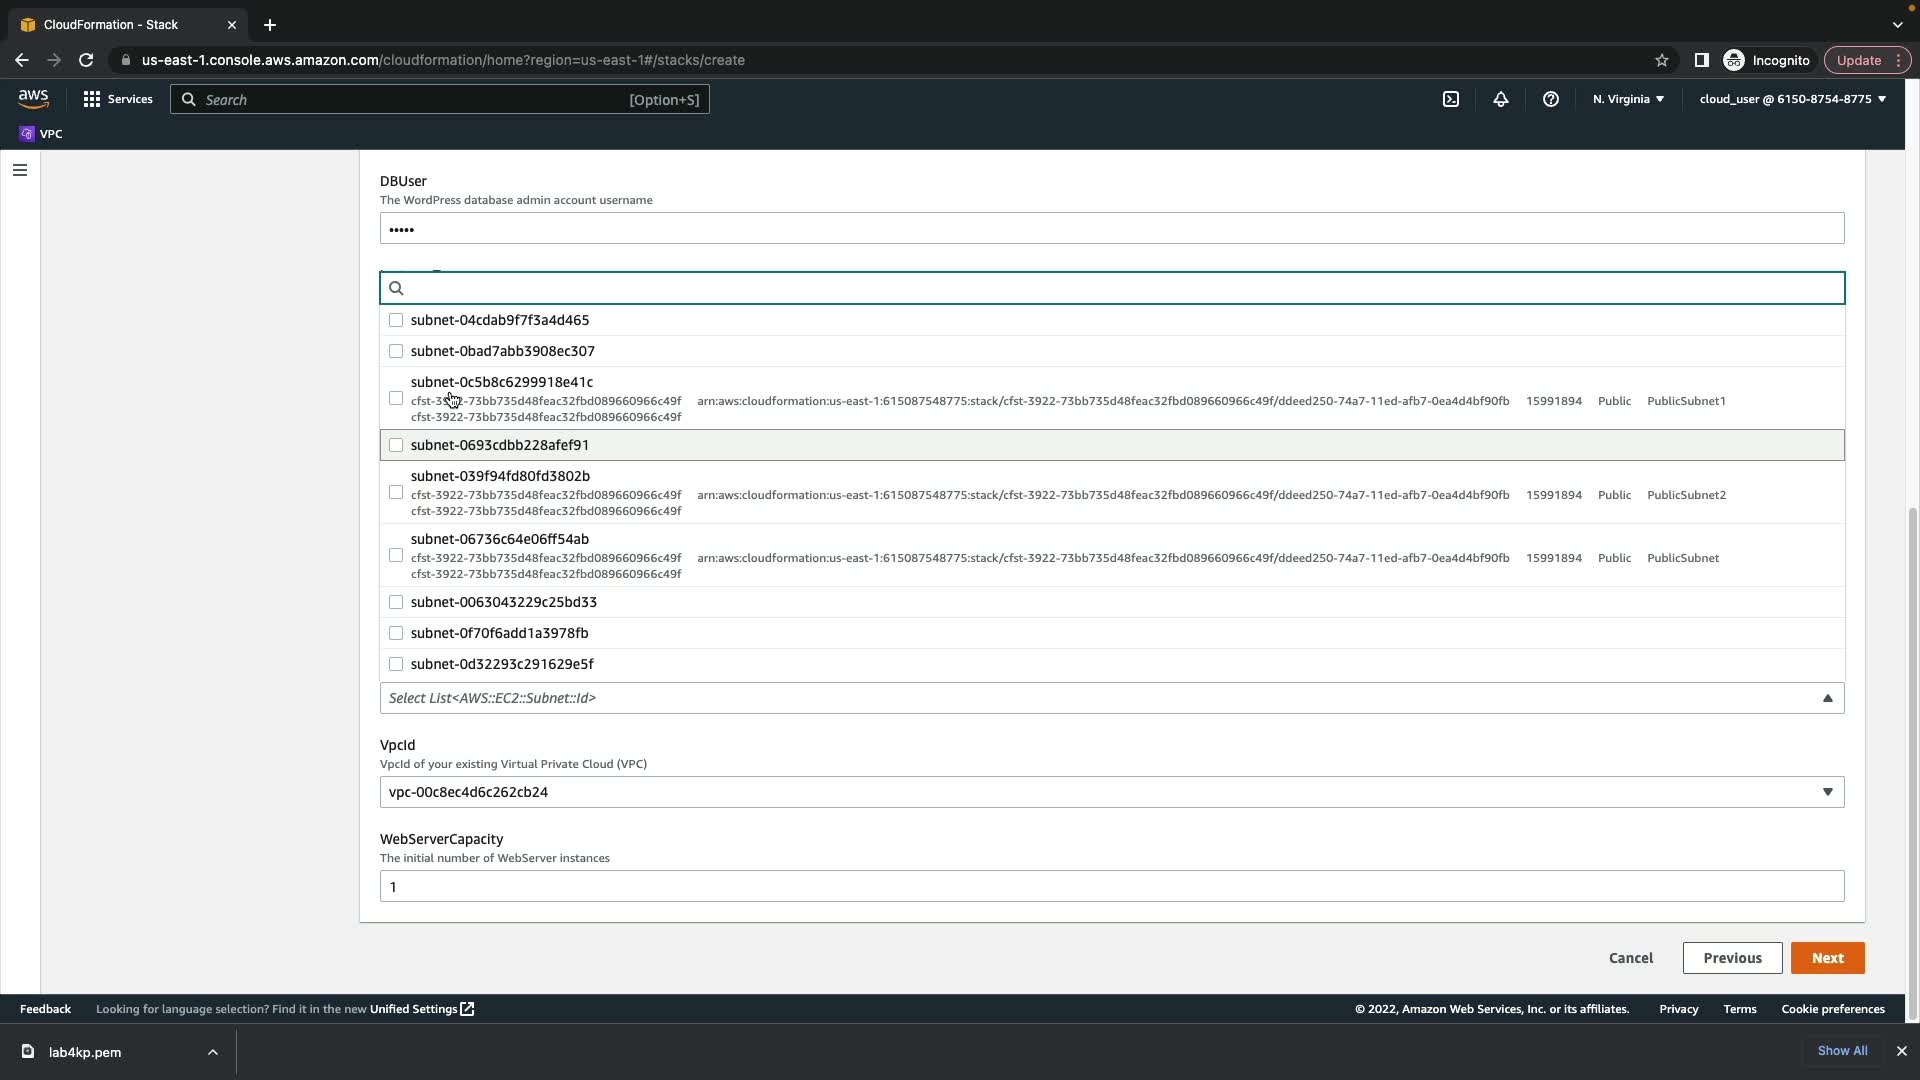Click the WebServerCapacity input field
Screen dimensions: 1920x1080
(x=1111, y=887)
